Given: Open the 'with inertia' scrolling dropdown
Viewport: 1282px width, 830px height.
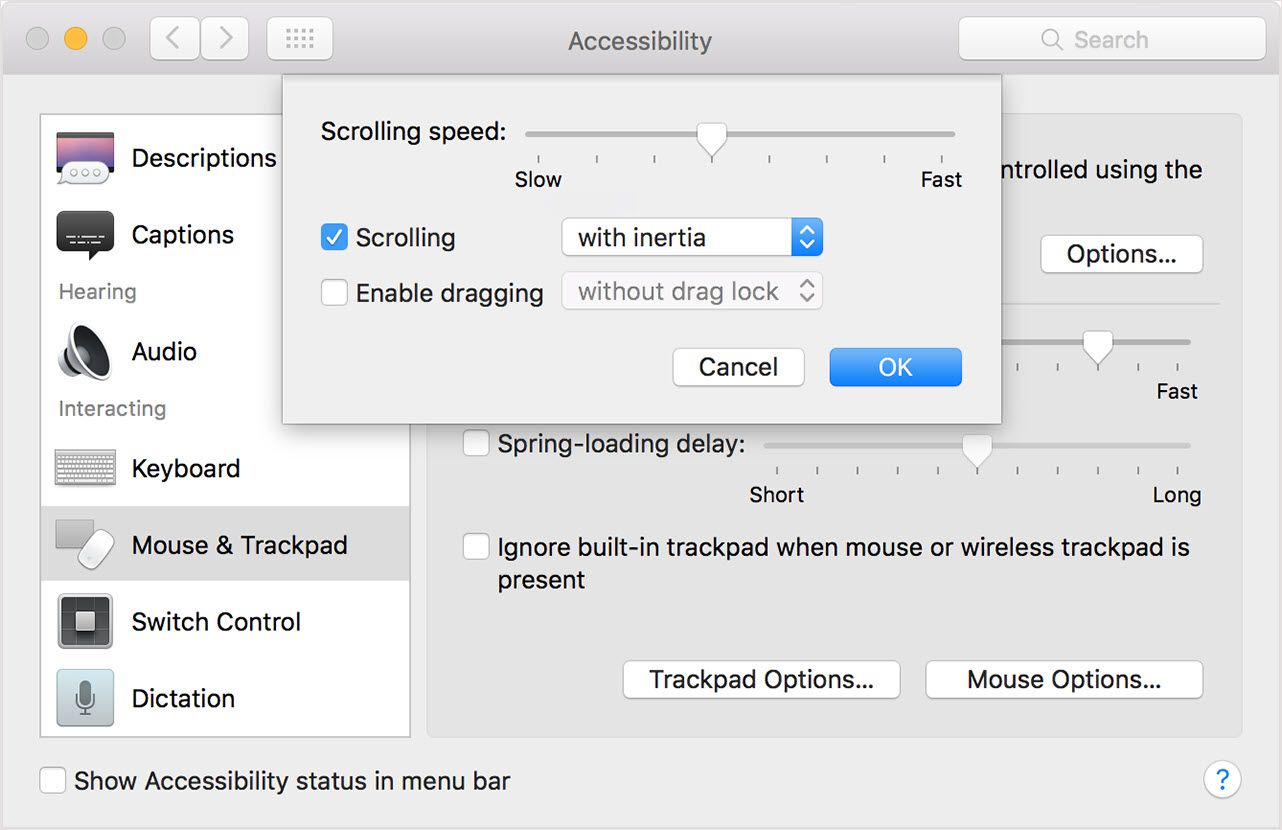Looking at the screenshot, I should click(692, 237).
